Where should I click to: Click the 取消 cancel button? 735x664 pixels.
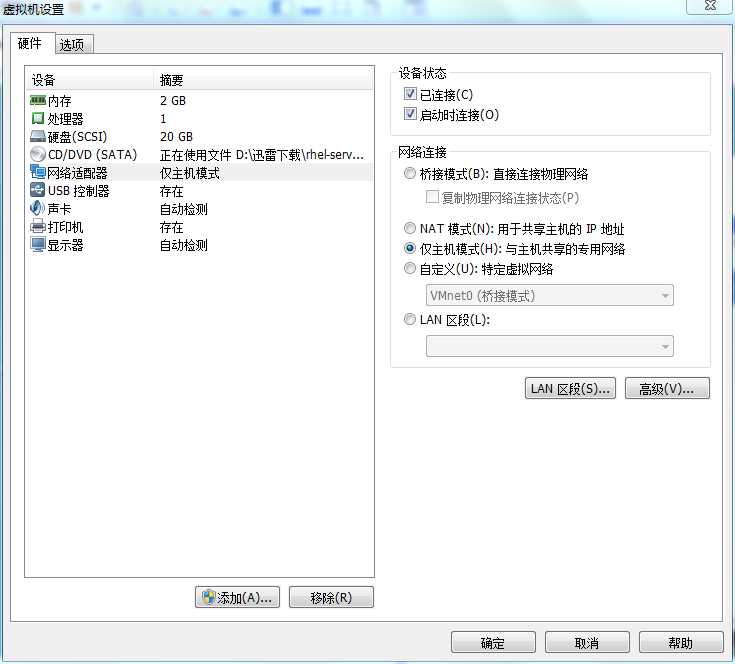coord(587,642)
